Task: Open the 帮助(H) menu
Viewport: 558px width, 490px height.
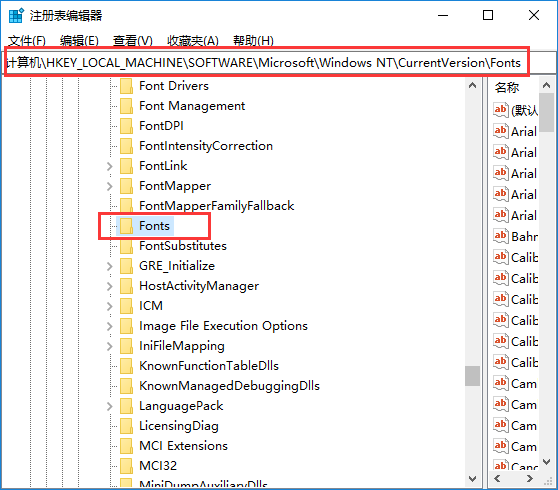Action: coord(253,41)
